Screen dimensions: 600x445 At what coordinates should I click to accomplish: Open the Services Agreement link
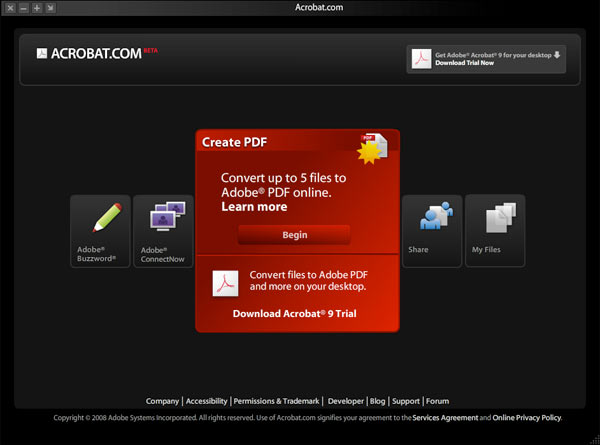pyautogui.click(x=444, y=417)
